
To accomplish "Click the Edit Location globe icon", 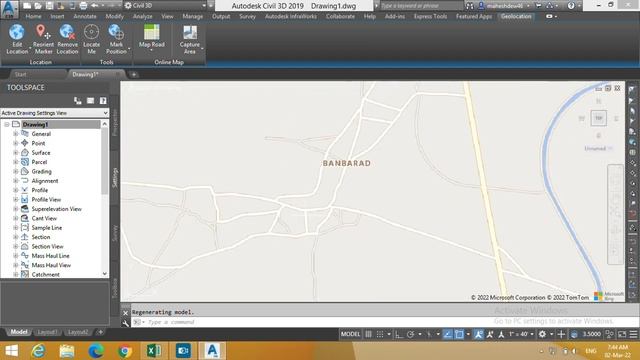I will 17,32.
